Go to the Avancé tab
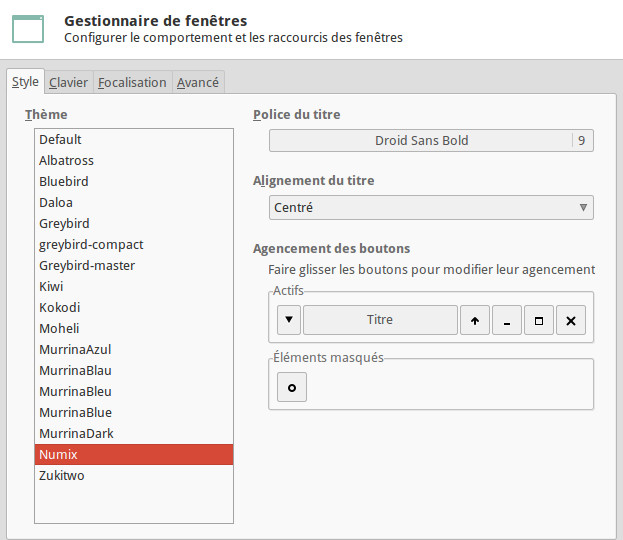Image resolution: width=623 pixels, height=540 pixels. pyautogui.click(x=198, y=82)
